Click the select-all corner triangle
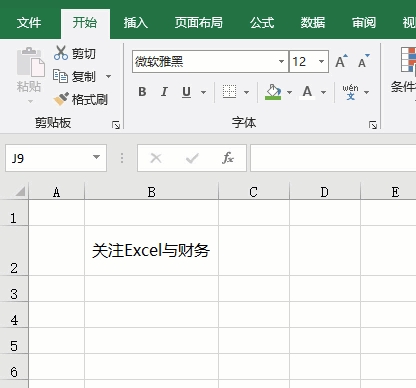Viewport: 416px width, 388px height. pos(20,191)
